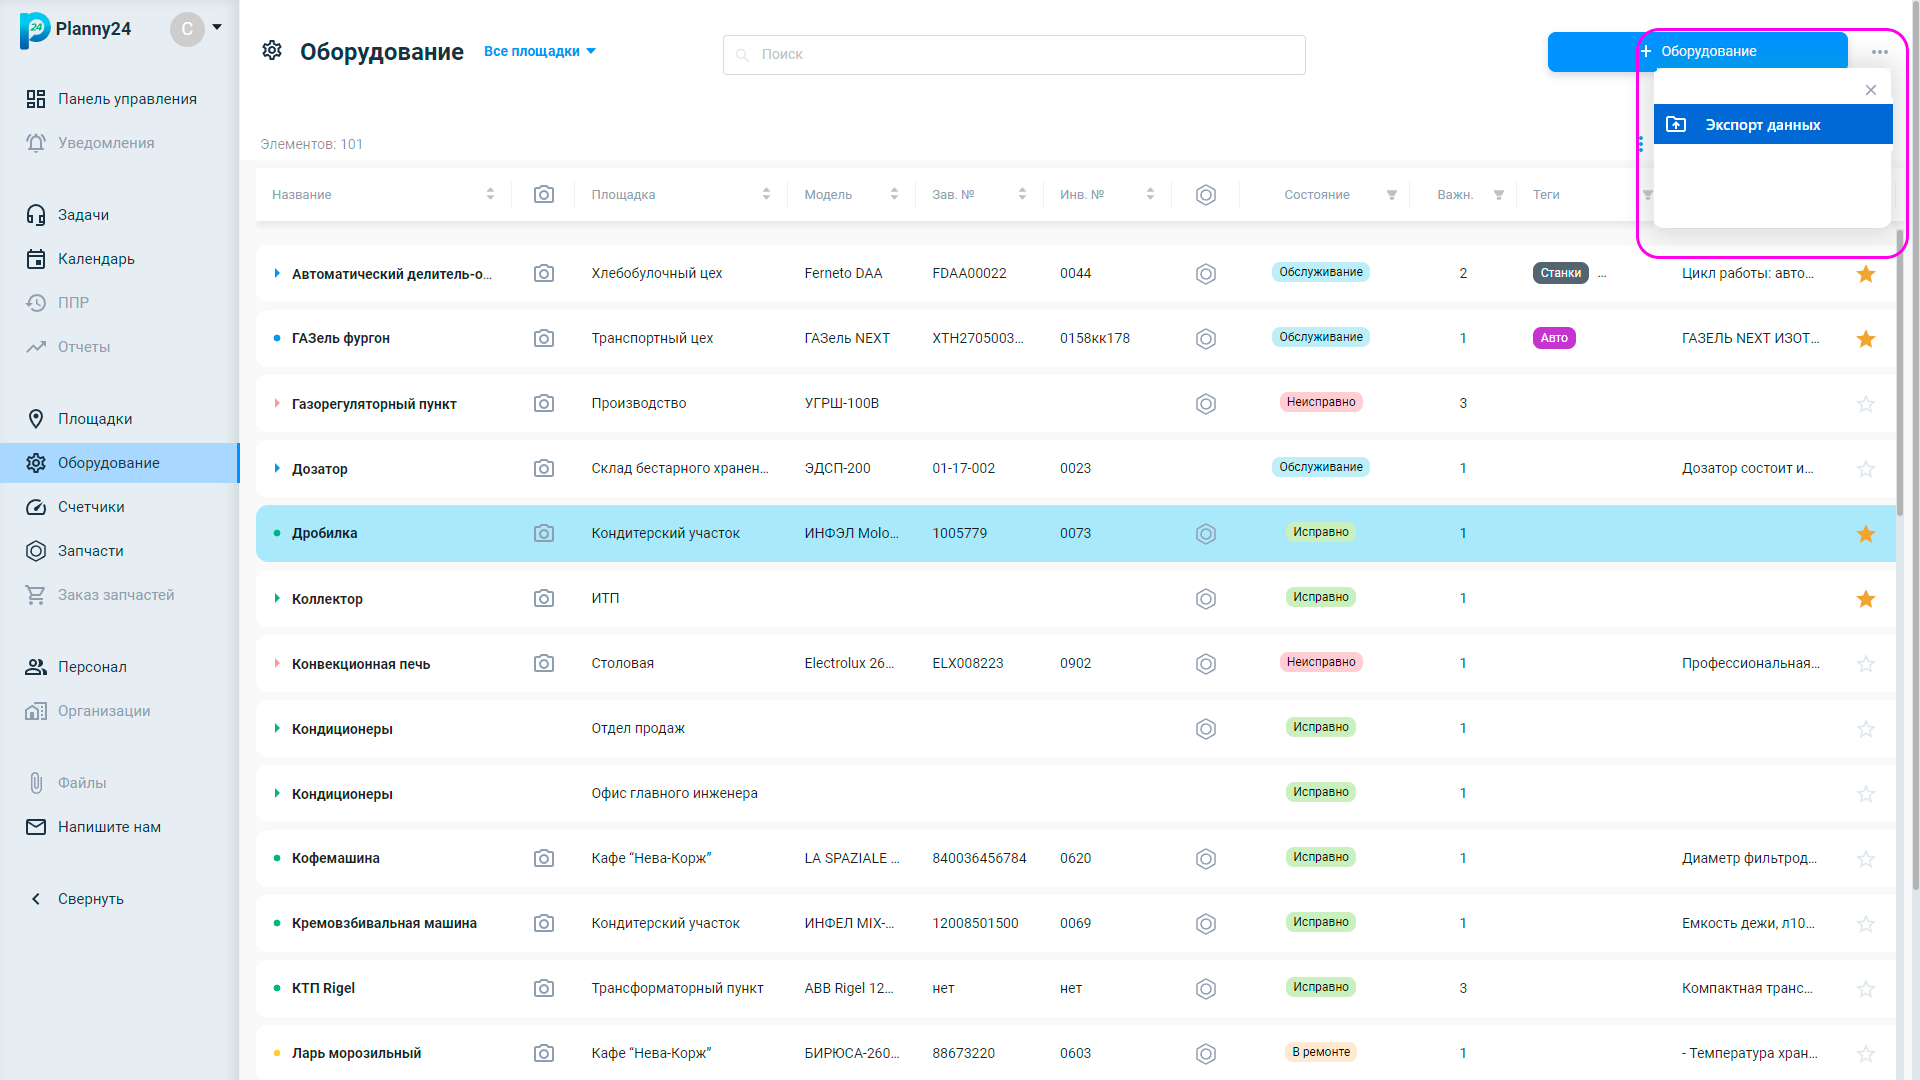Unfavorite Дробилка star
The height and width of the screenshot is (1080, 1920).
(x=1866, y=534)
